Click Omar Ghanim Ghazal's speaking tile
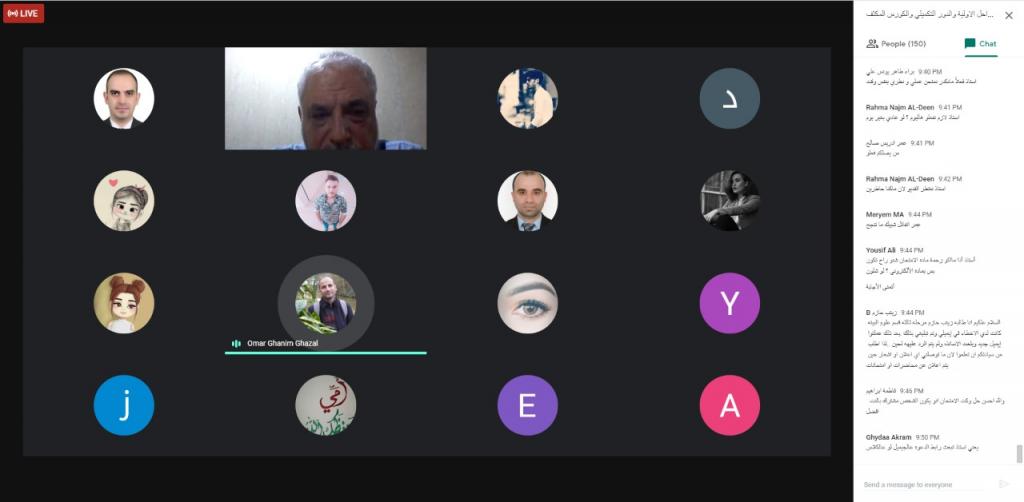 [326, 303]
